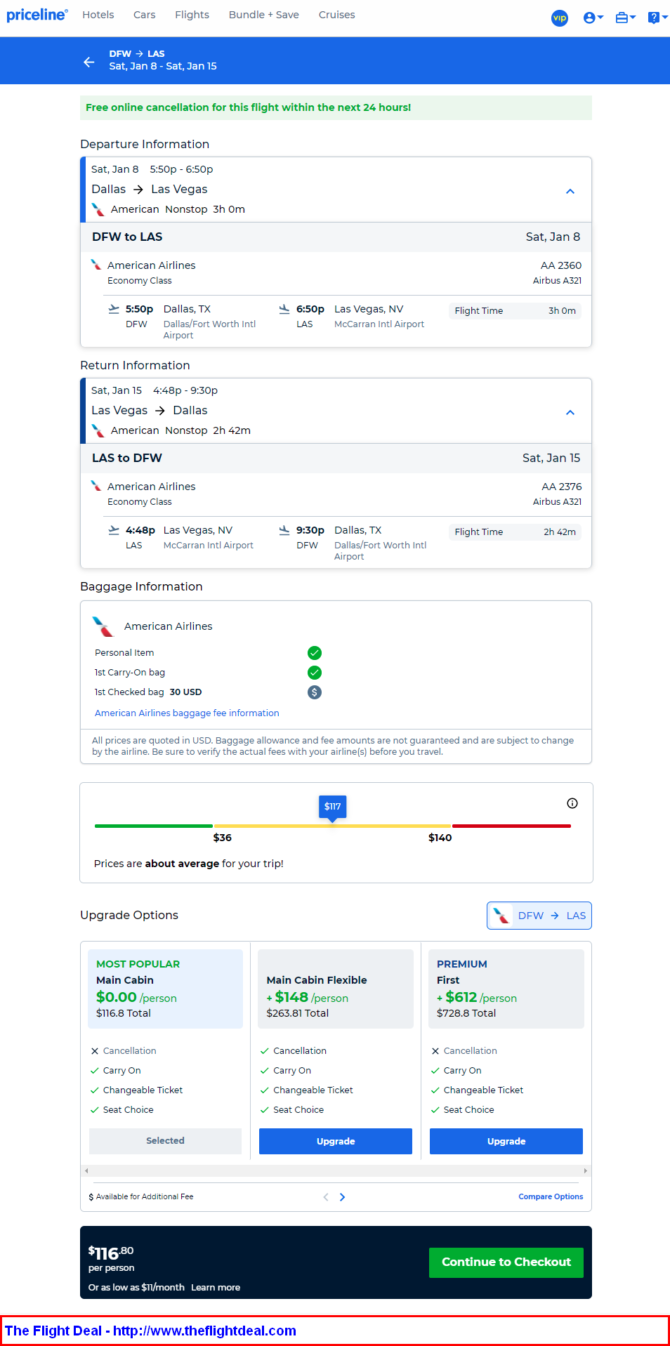Upgrade to Main Cabin Flexible

click(x=336, y=1141)
